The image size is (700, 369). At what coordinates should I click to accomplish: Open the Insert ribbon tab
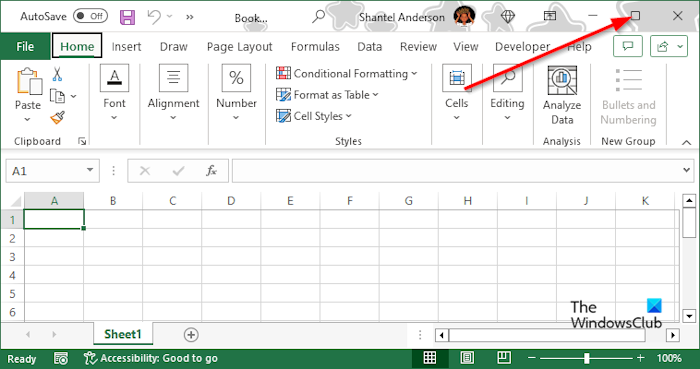click(x=126, y=46)
